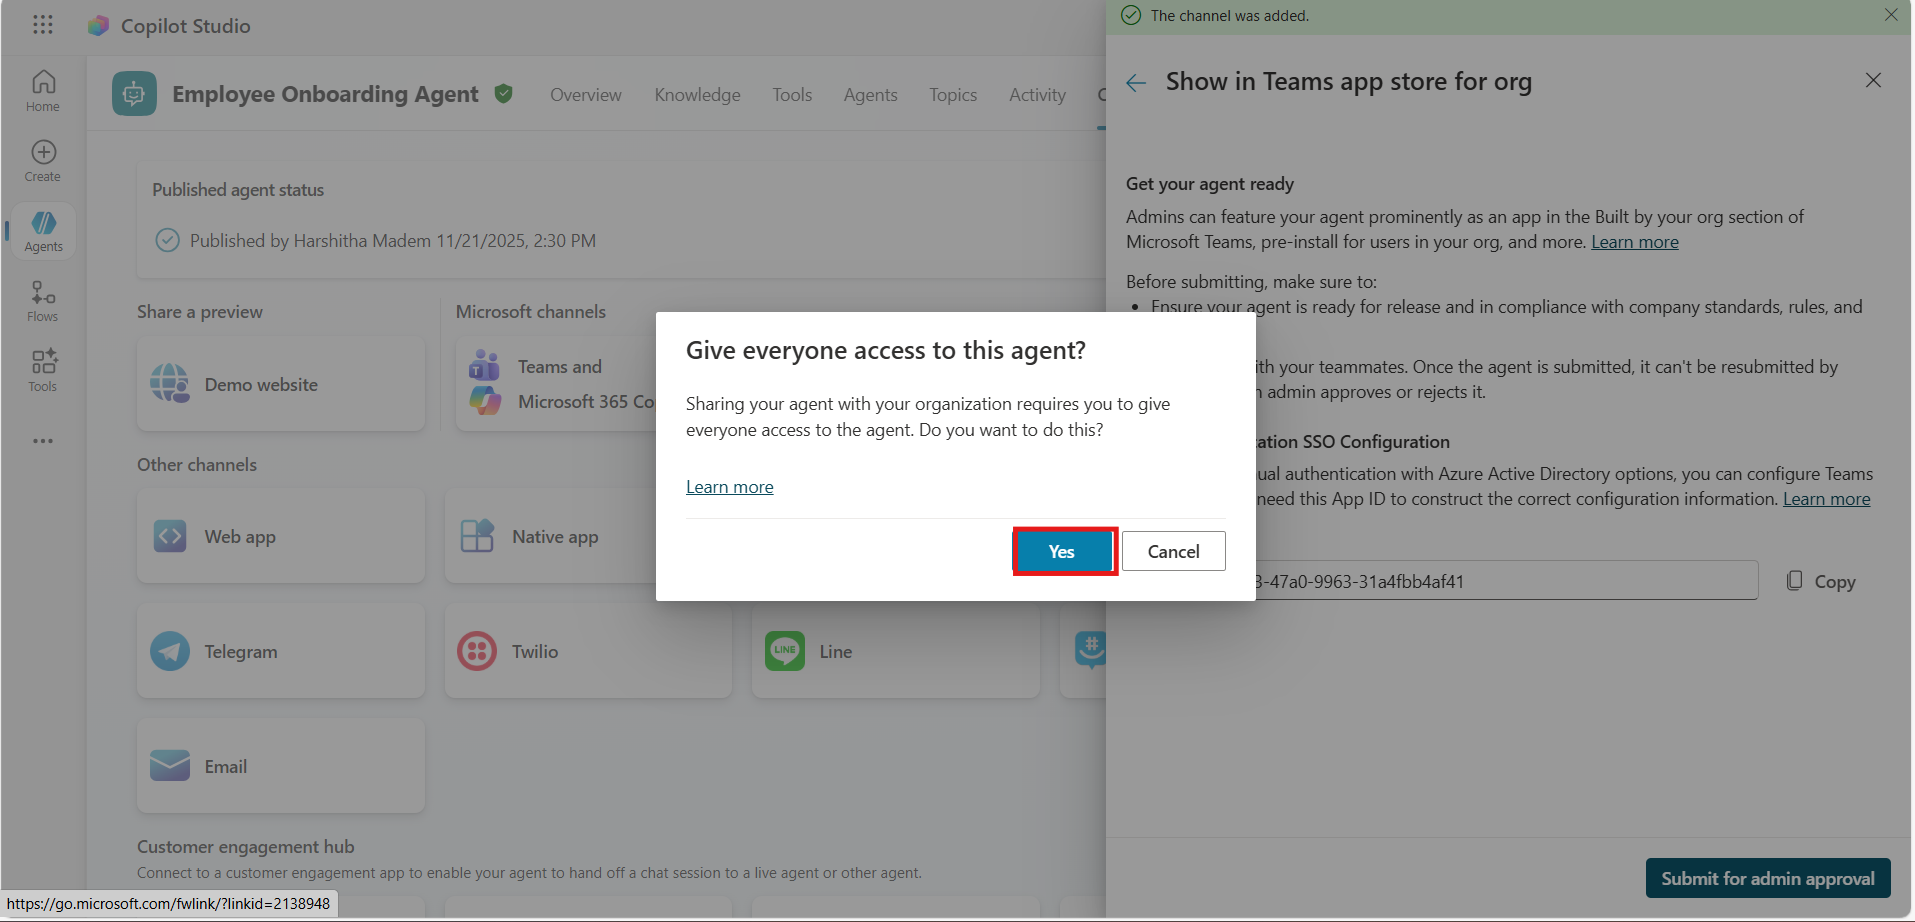Confirm with the Yes button
The image size is (1915, 922).
pos(1062,551)
